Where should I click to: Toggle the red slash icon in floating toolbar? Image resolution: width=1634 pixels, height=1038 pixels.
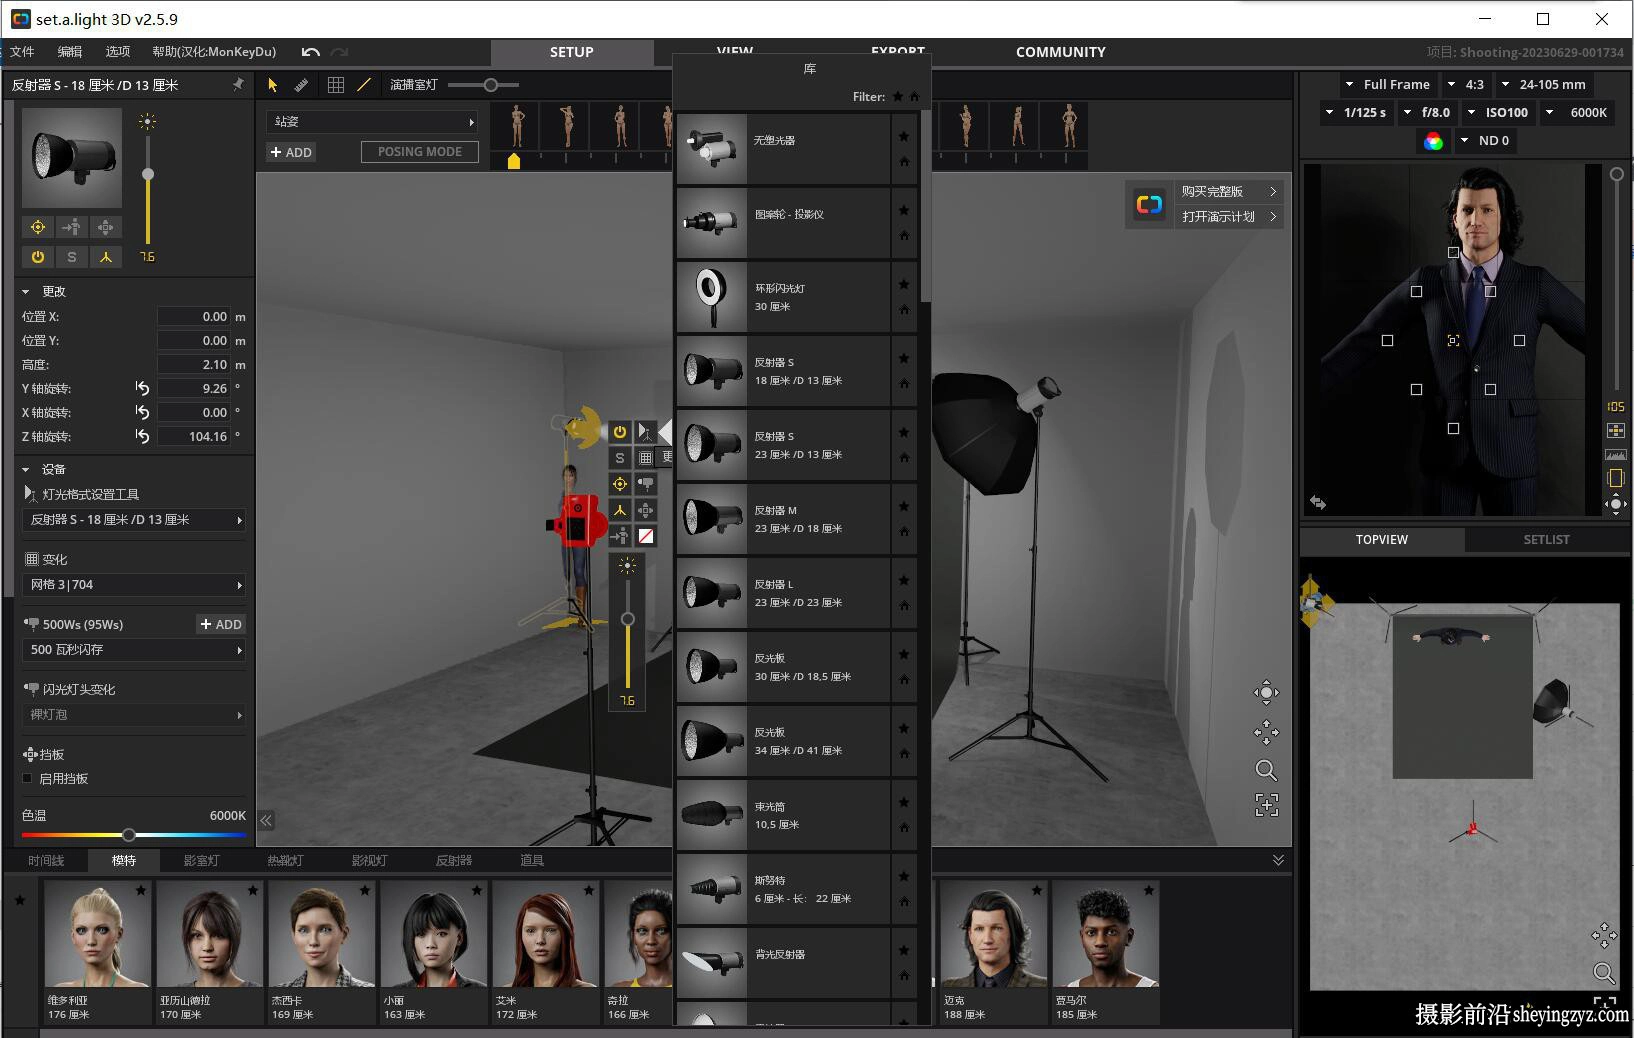point(646,536)
